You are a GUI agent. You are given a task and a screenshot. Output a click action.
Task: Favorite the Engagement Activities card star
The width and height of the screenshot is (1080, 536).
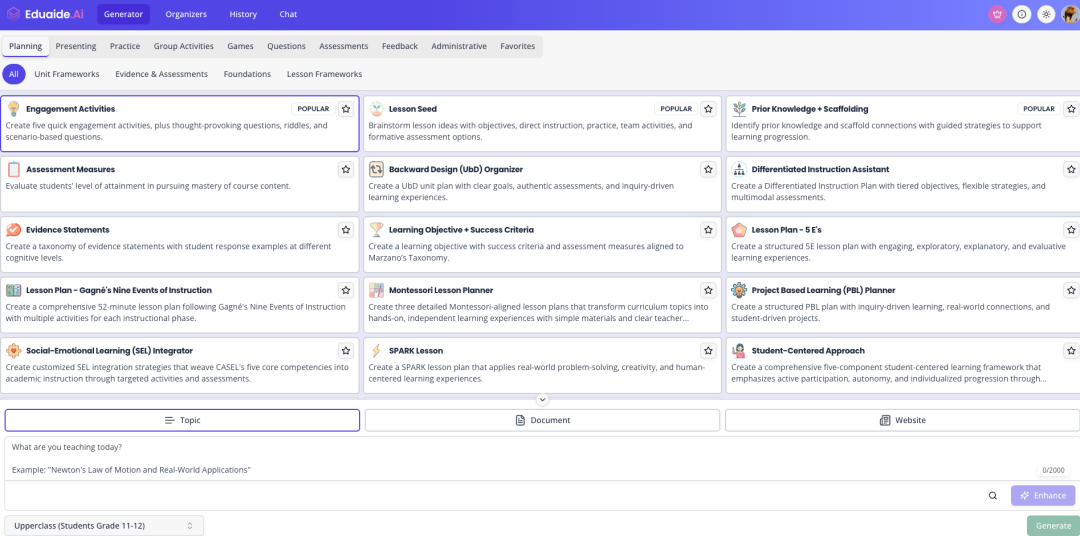tap(346, 109)
